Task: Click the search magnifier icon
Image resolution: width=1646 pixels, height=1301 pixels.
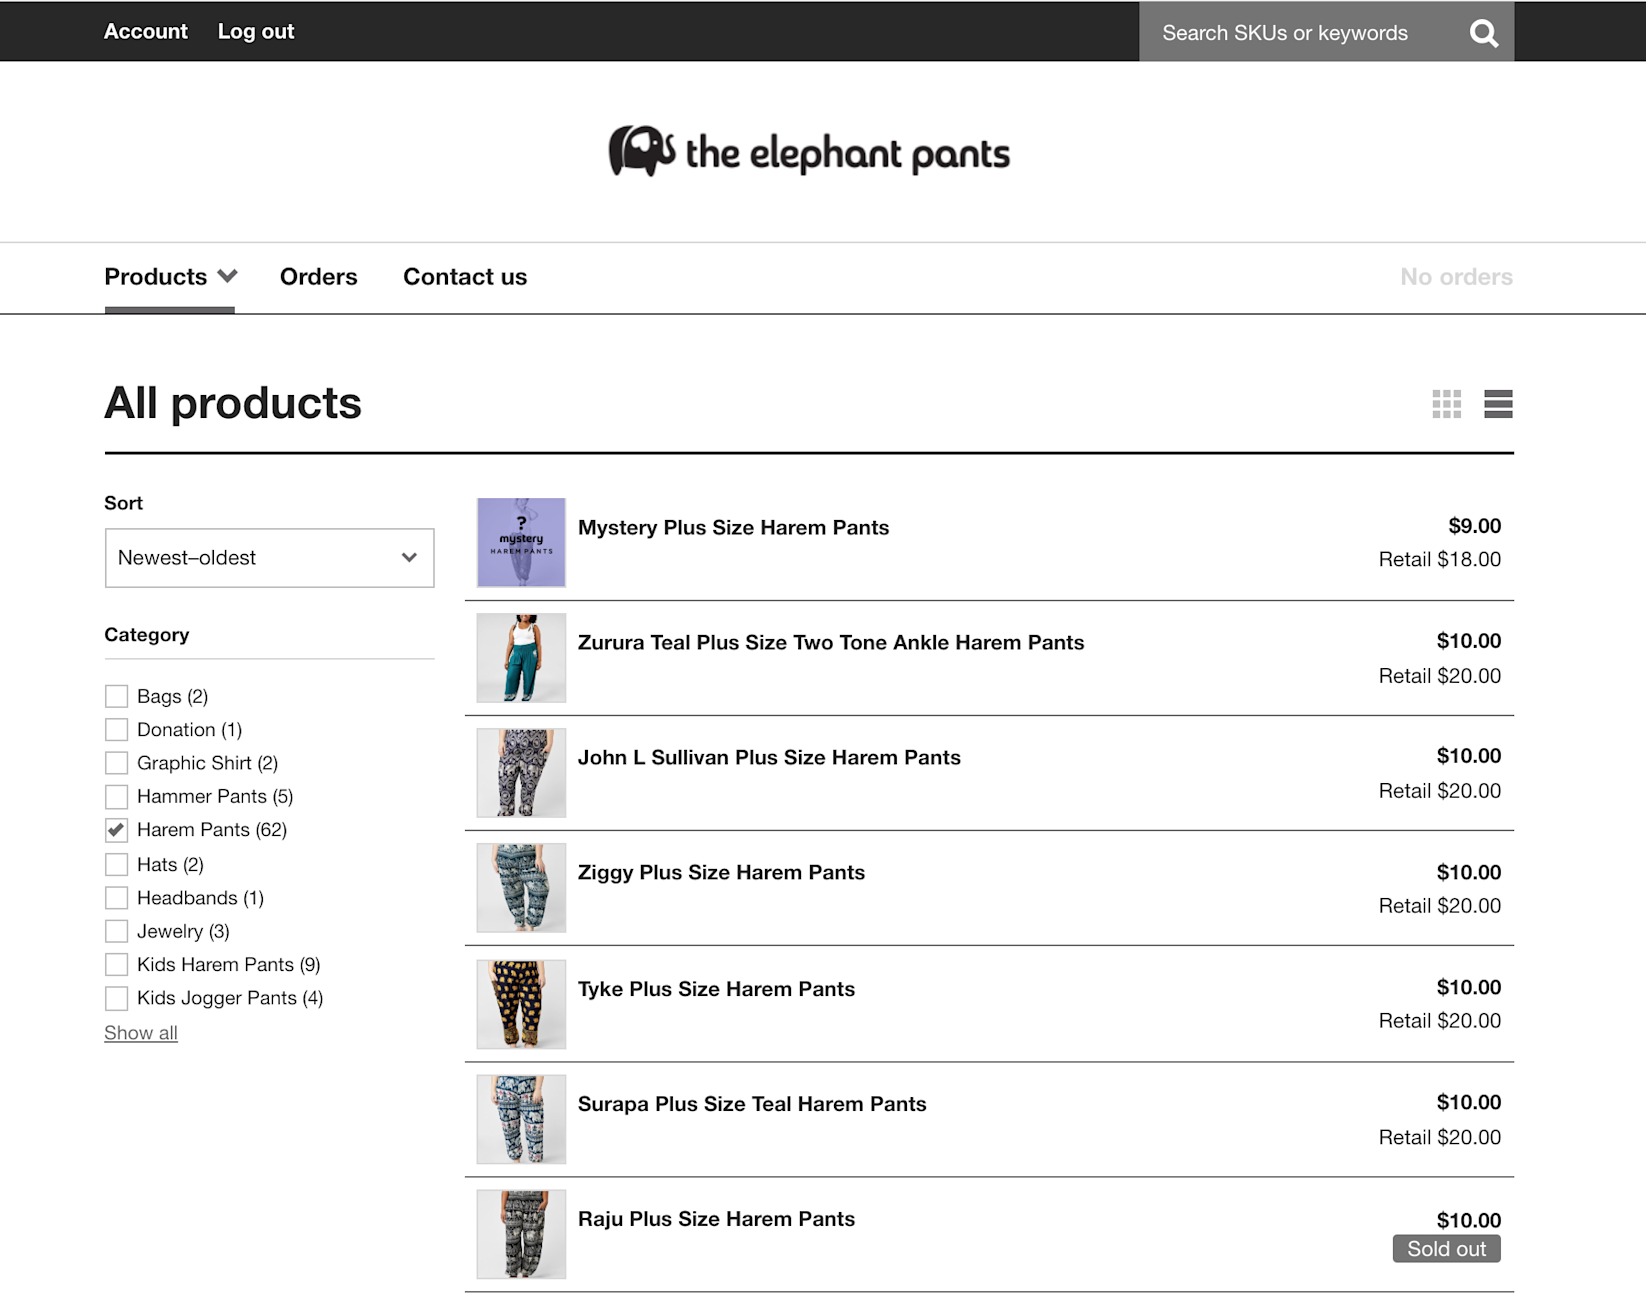Action: click(x=1484, y=33)
